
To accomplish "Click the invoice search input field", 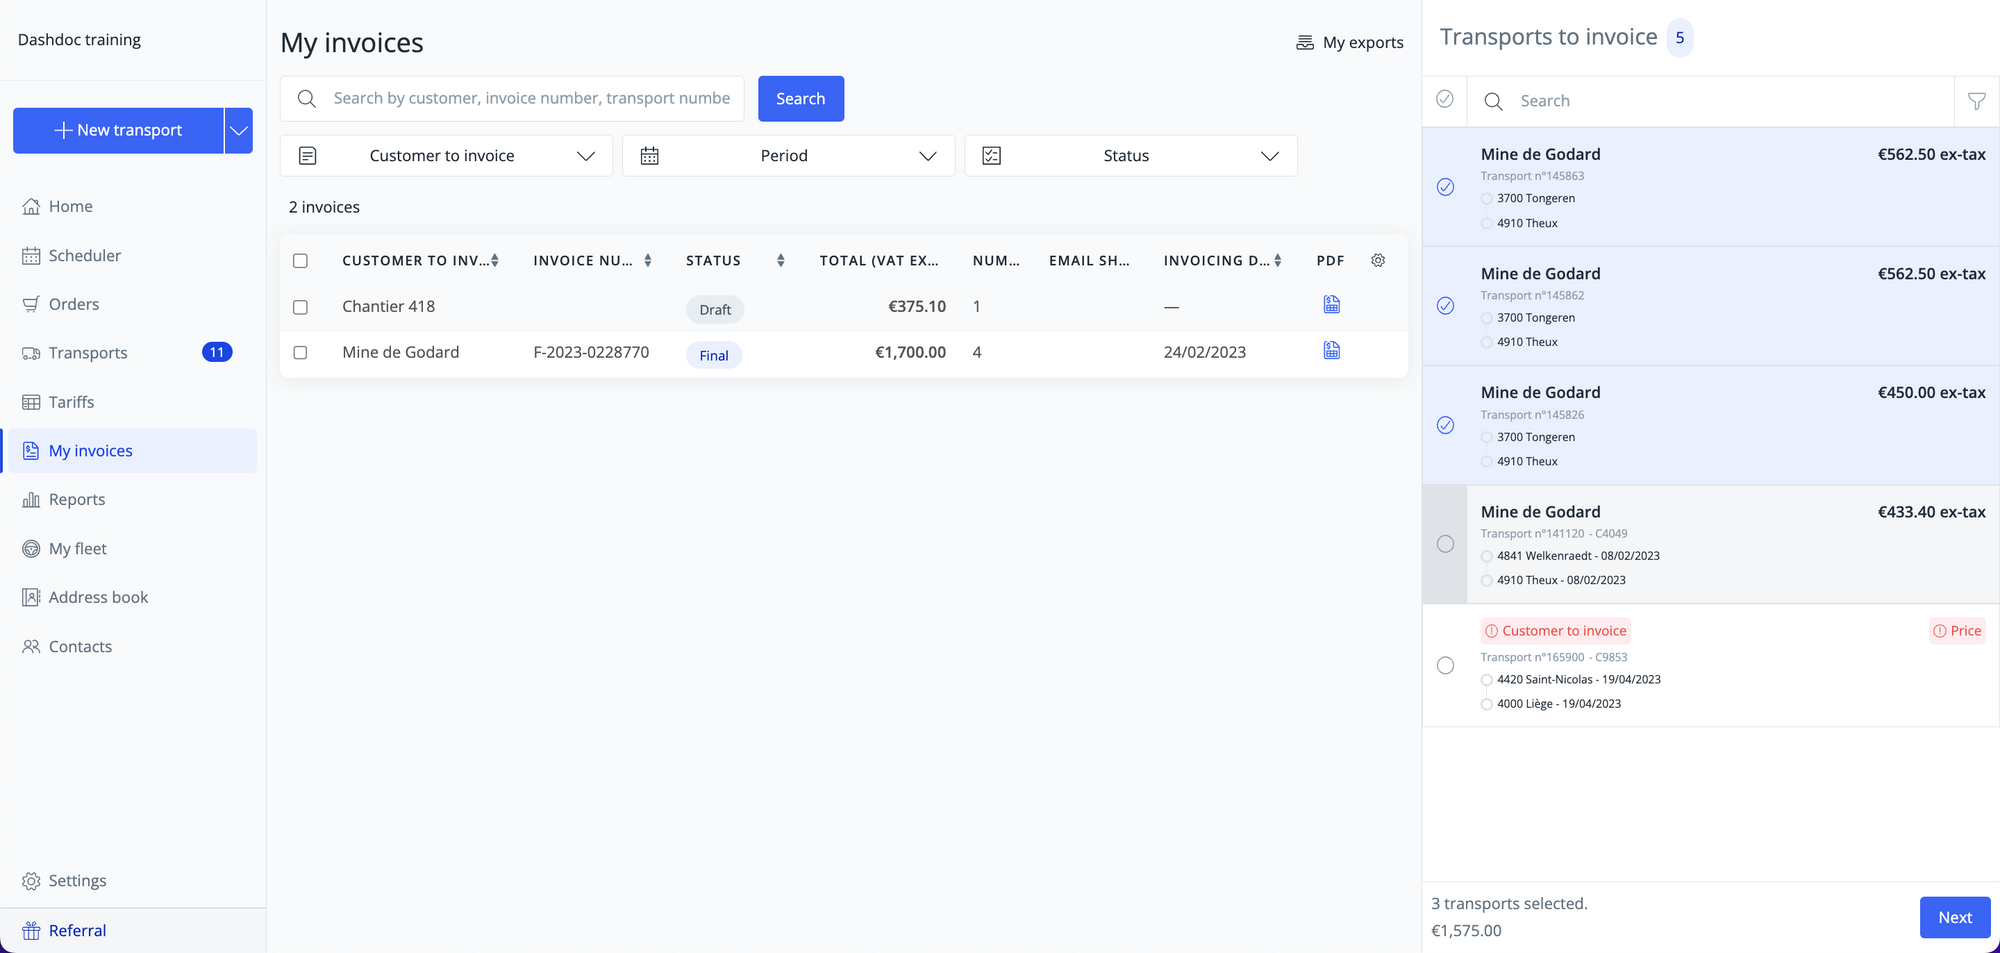I will click(512, 98).
